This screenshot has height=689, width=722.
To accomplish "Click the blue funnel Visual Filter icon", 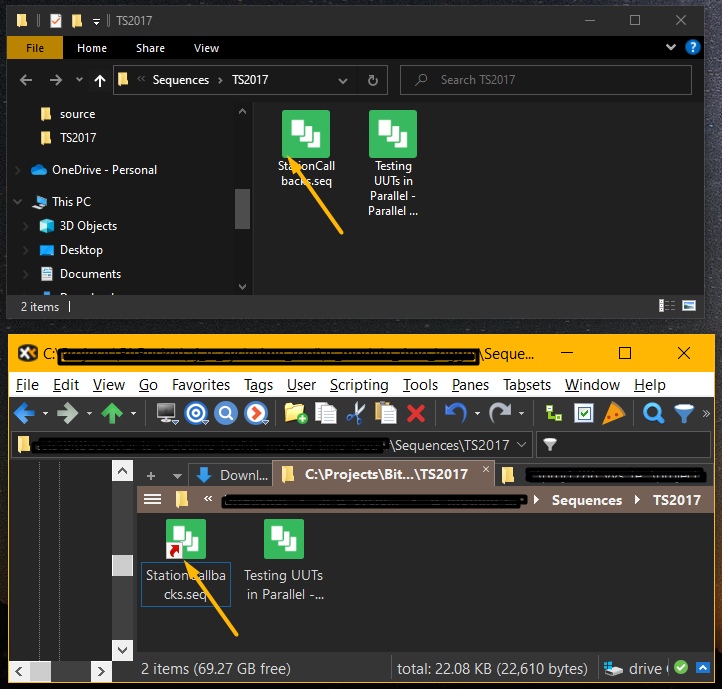I will tap(684, 413).
